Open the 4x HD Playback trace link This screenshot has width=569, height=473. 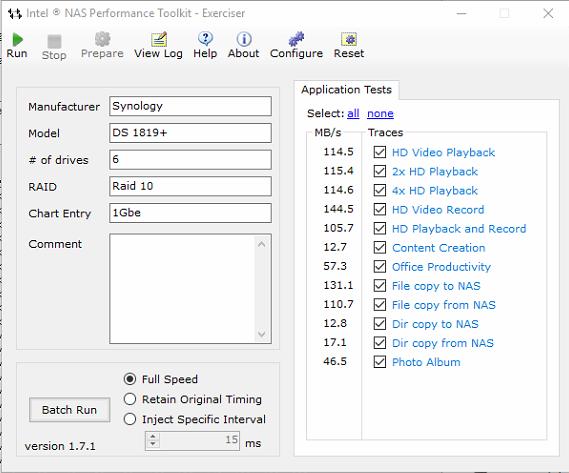tap(435, 190)
